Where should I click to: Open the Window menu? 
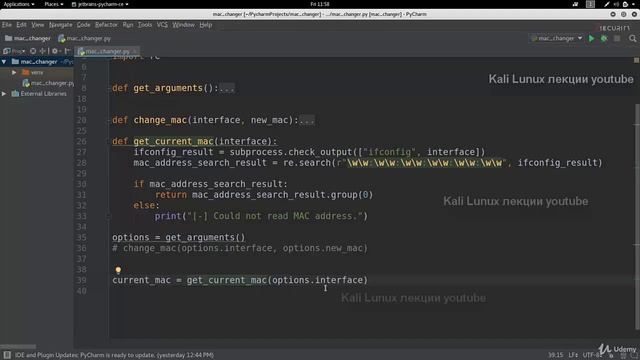pyautogui.click(x=183, y=25)
